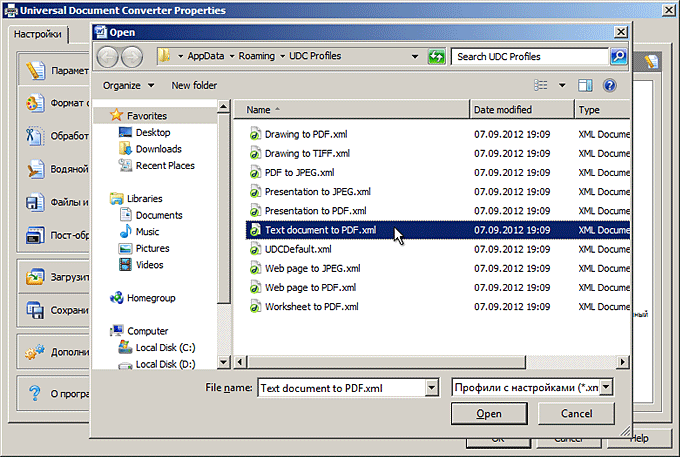Select Local Disk (C:)
This screenshot has height=457, width=680.
(x=157, y=347)
